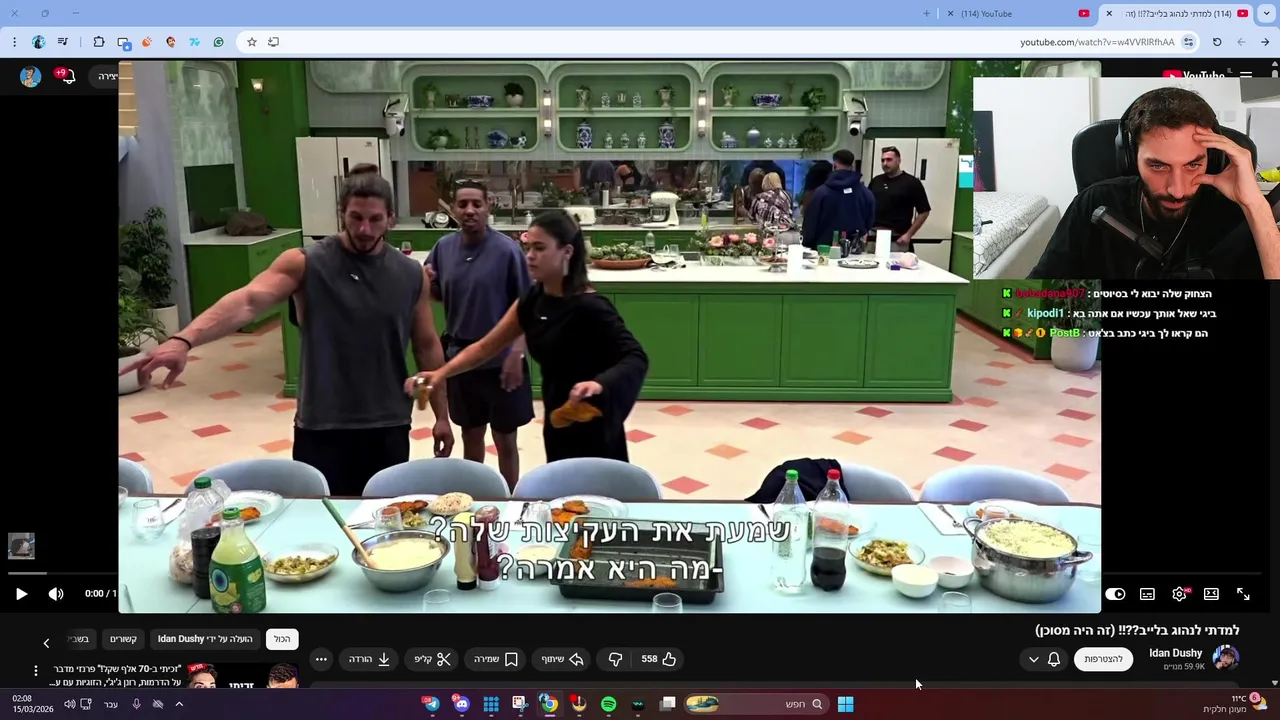Image resolution: width=1280 pixels, height=720 pixels.
Task: Open the tab search dropdown in Chrome
Action: tap(1266, 13)
